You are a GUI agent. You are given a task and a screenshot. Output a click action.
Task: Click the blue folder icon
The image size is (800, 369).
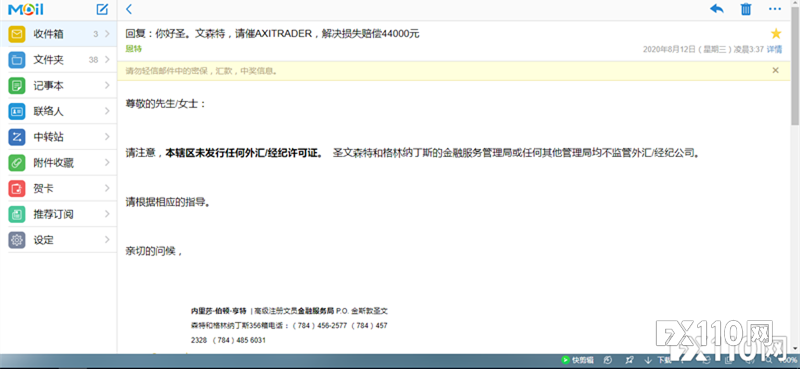[17, 60]
